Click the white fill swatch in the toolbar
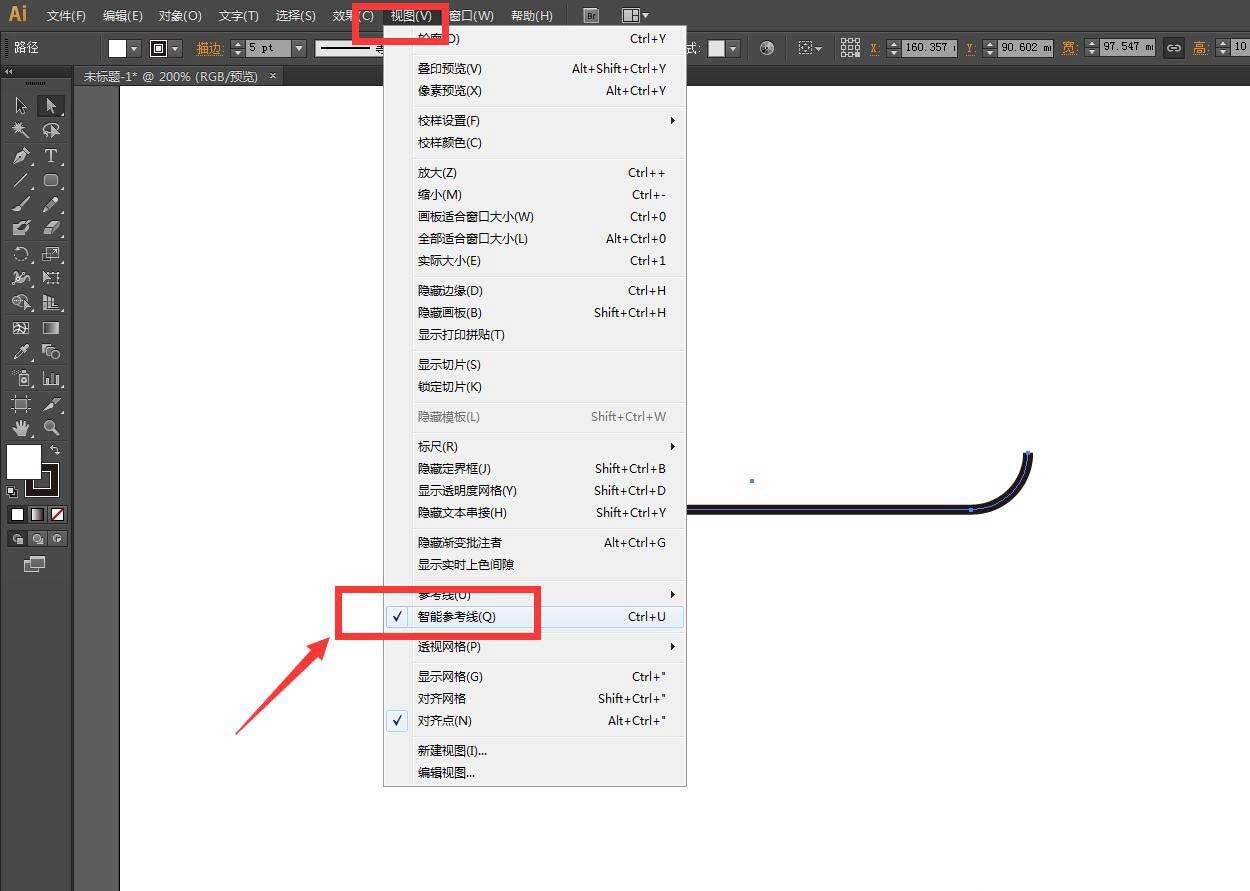The image size is (1250, 891). (x=24, y=463)
